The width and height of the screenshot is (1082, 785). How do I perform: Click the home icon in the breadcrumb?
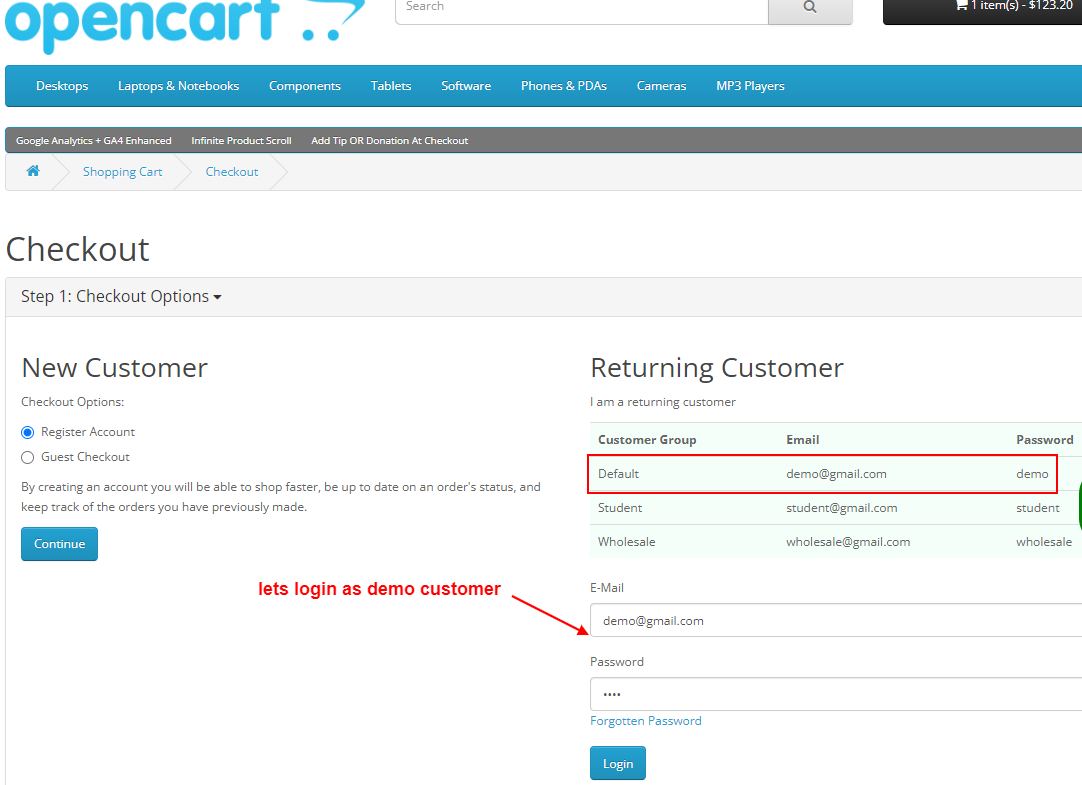(x=33, y=171)
